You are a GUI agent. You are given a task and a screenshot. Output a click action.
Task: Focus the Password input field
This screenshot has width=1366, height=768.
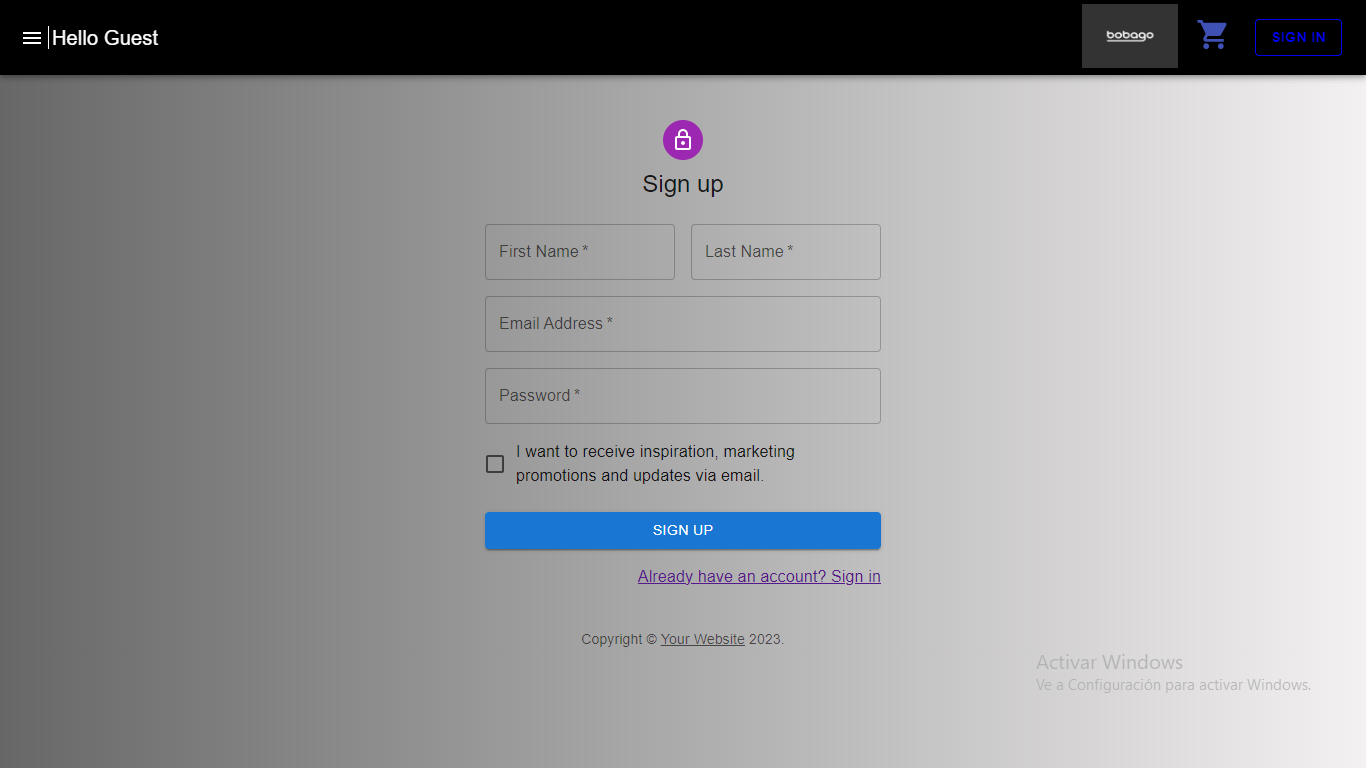tap(683, 396)
